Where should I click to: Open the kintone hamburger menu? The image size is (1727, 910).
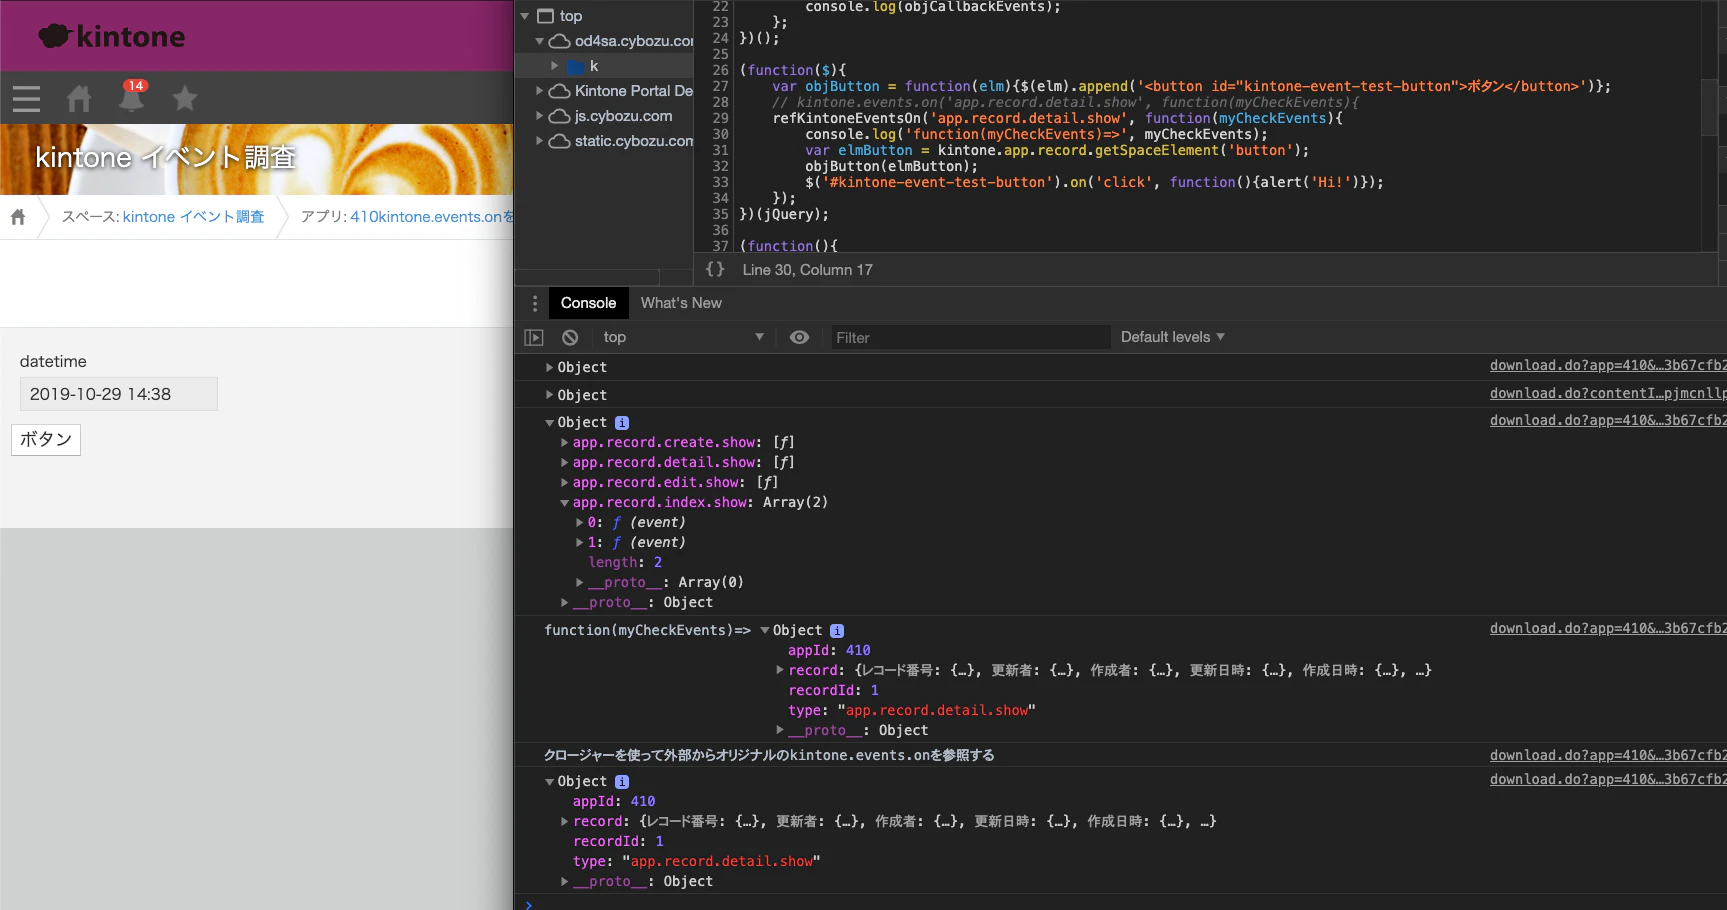click(x=26, y=98)
